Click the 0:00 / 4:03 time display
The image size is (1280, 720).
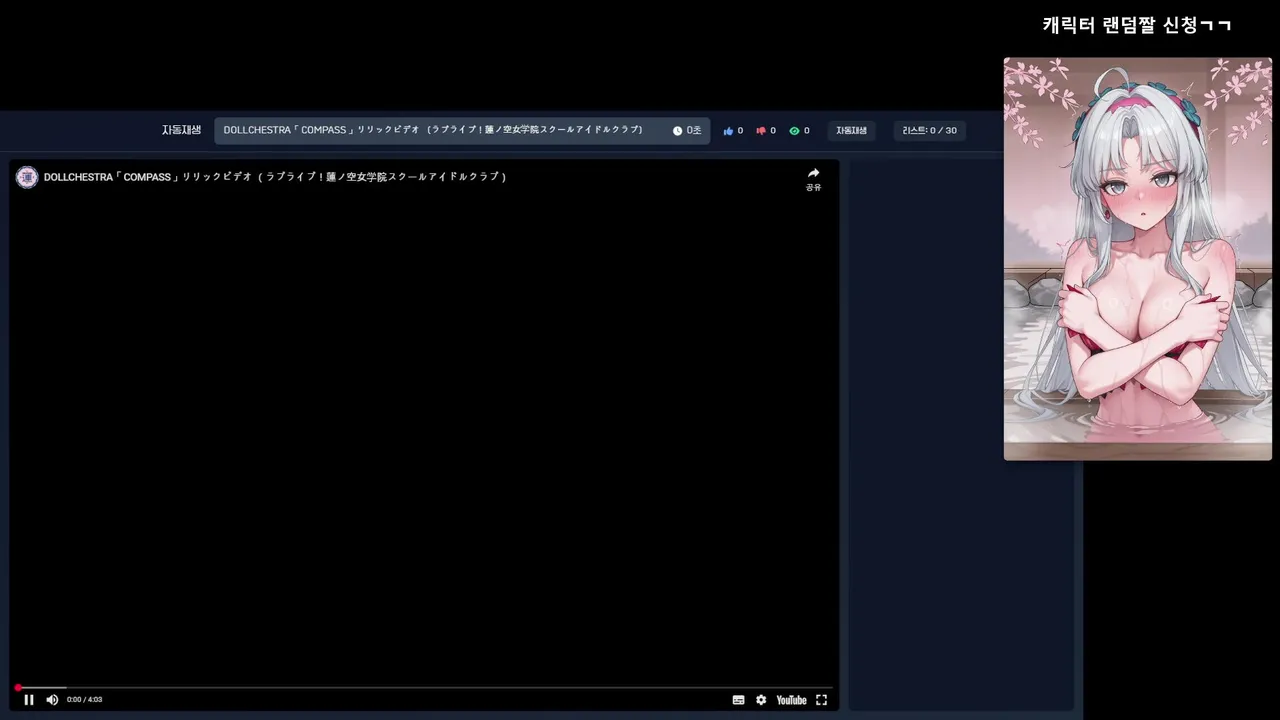[84, 700]
